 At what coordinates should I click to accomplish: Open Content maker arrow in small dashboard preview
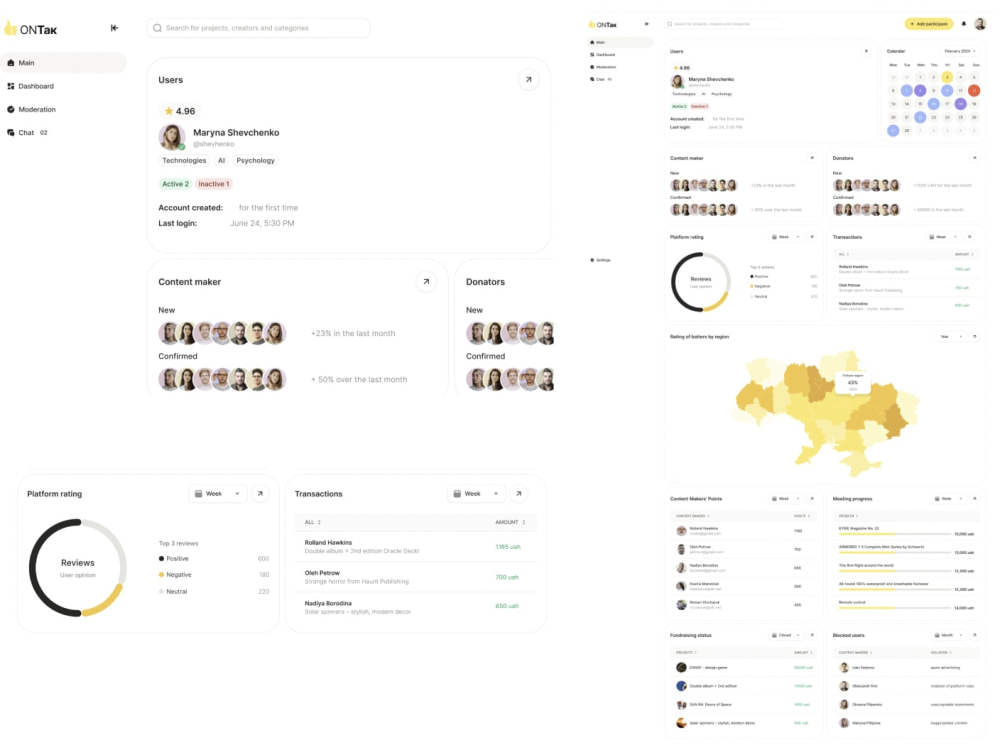tap(812, 158)
